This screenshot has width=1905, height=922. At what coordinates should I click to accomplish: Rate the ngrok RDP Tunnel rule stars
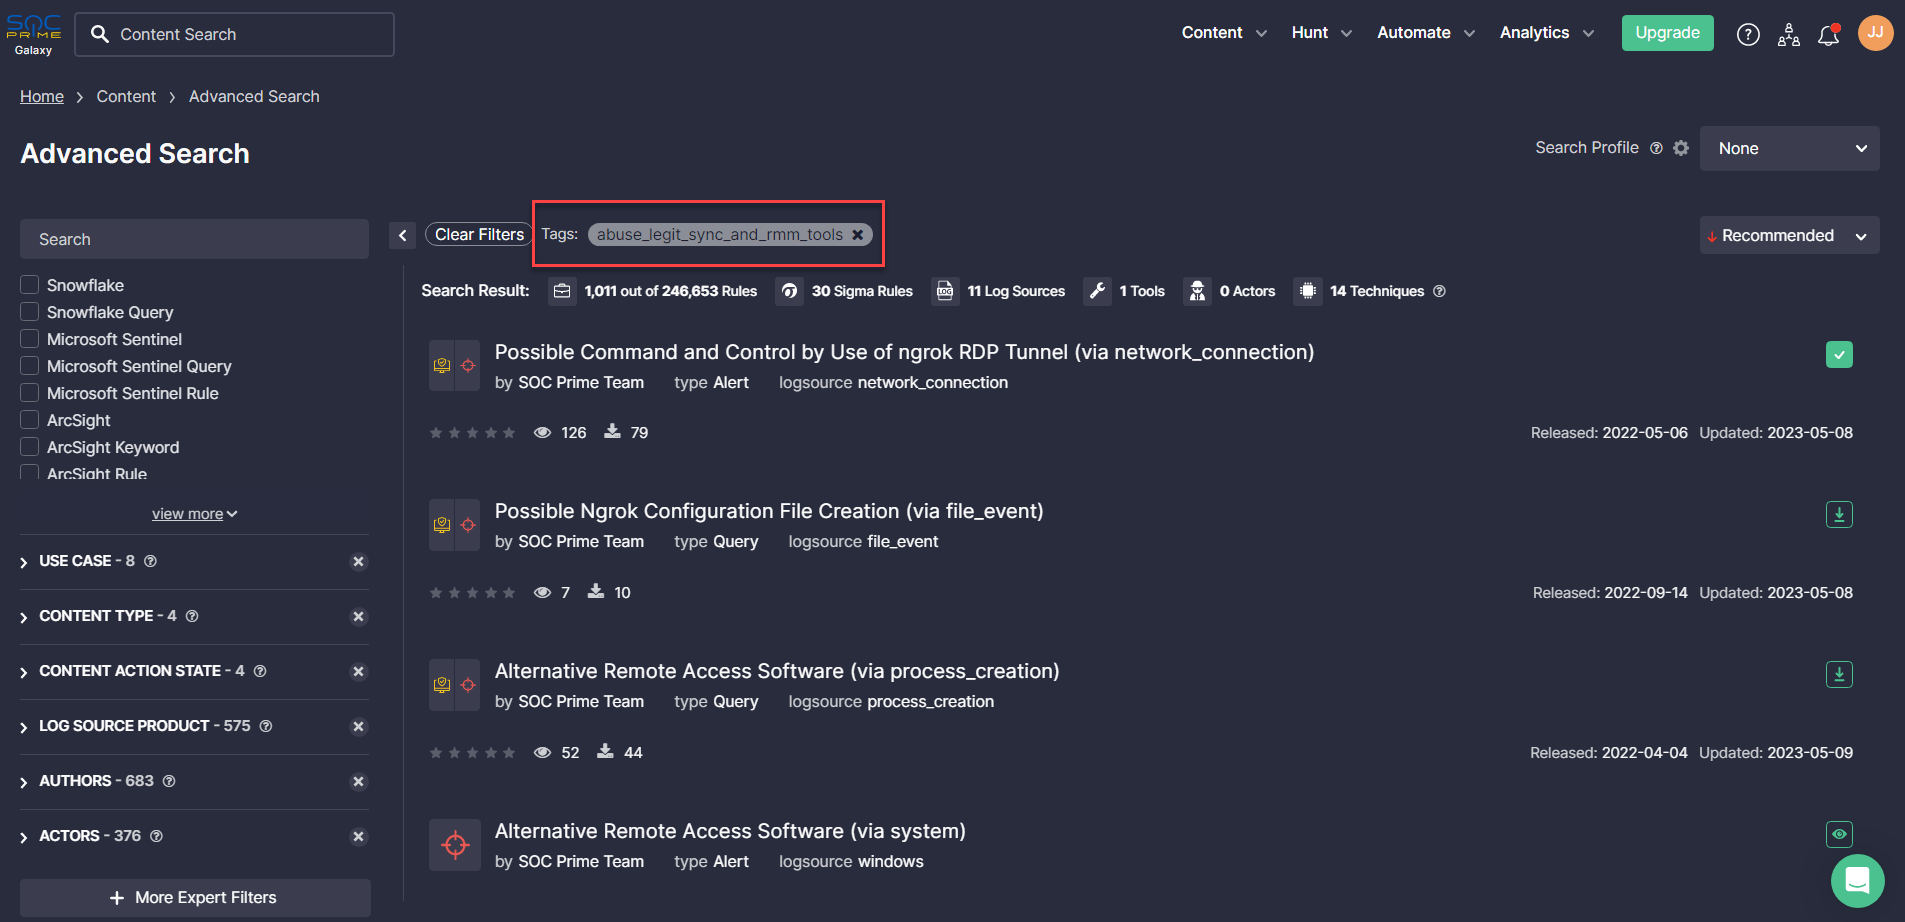tap(472, 433)
